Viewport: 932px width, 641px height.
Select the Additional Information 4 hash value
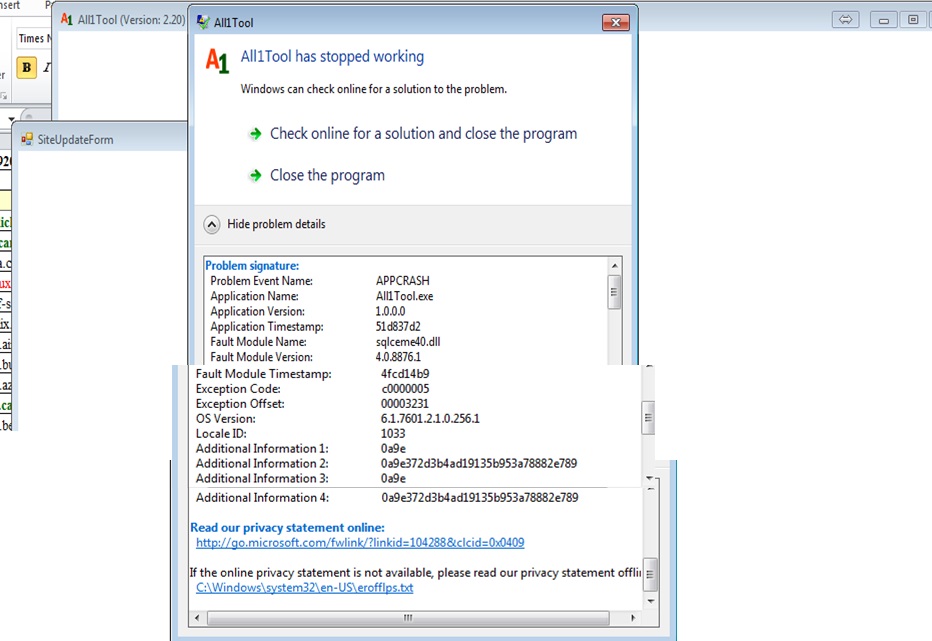(480, 498)
